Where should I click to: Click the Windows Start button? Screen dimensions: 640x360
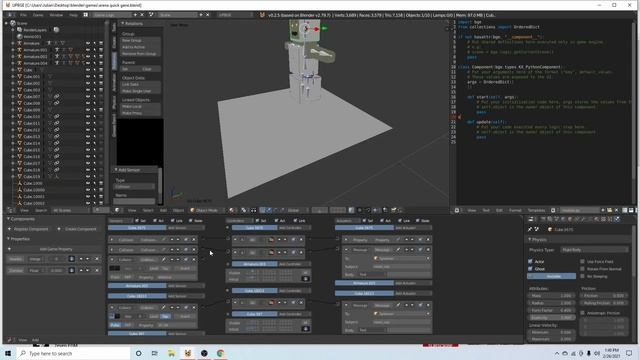point(9,353)
